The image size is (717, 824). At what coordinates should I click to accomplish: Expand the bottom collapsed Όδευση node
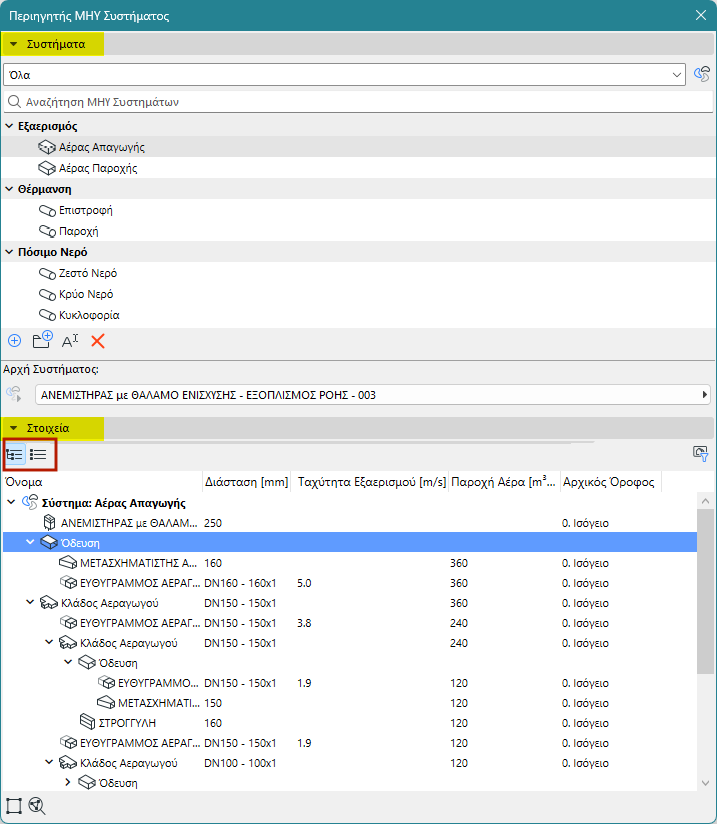68,782
